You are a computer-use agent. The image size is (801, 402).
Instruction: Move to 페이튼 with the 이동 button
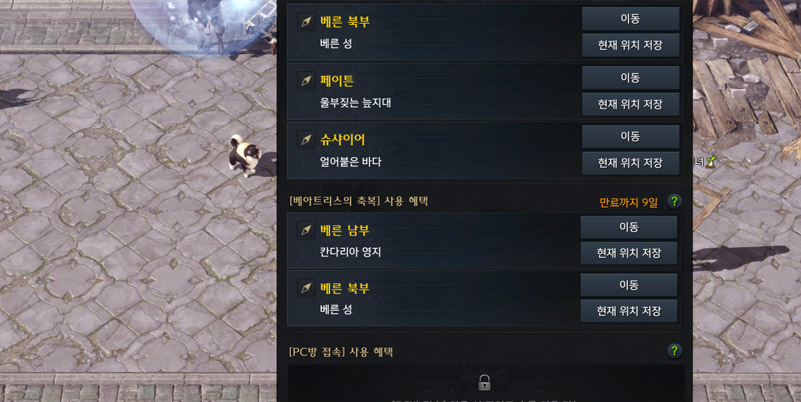click(630, 78)
